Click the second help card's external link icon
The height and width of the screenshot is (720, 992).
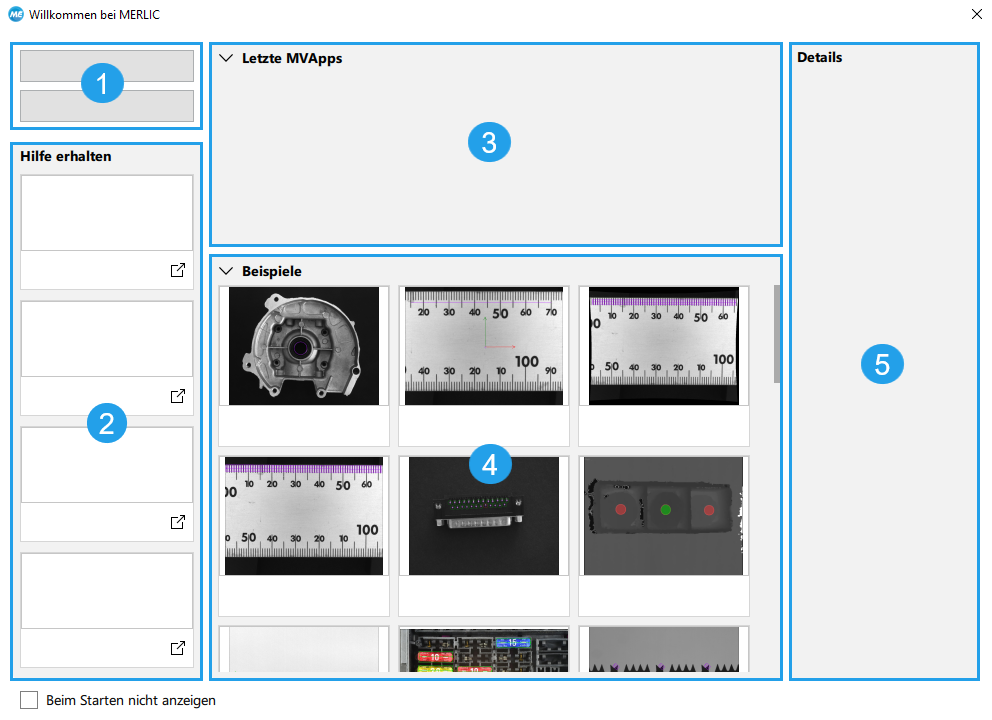pyautogui.click(x=177, y=396)
